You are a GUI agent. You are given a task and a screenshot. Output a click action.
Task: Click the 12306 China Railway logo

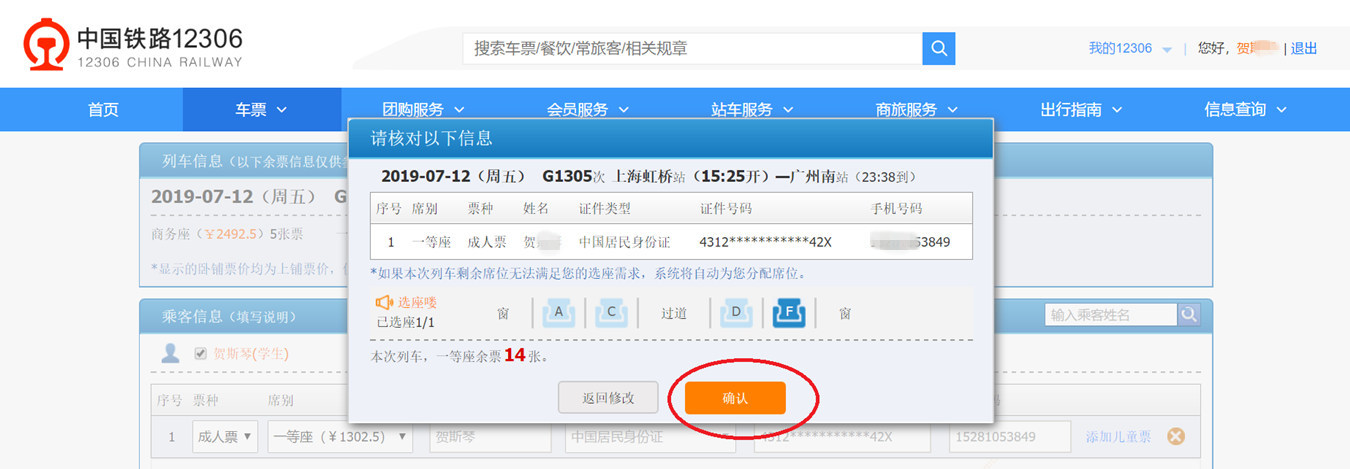point(133,48)
